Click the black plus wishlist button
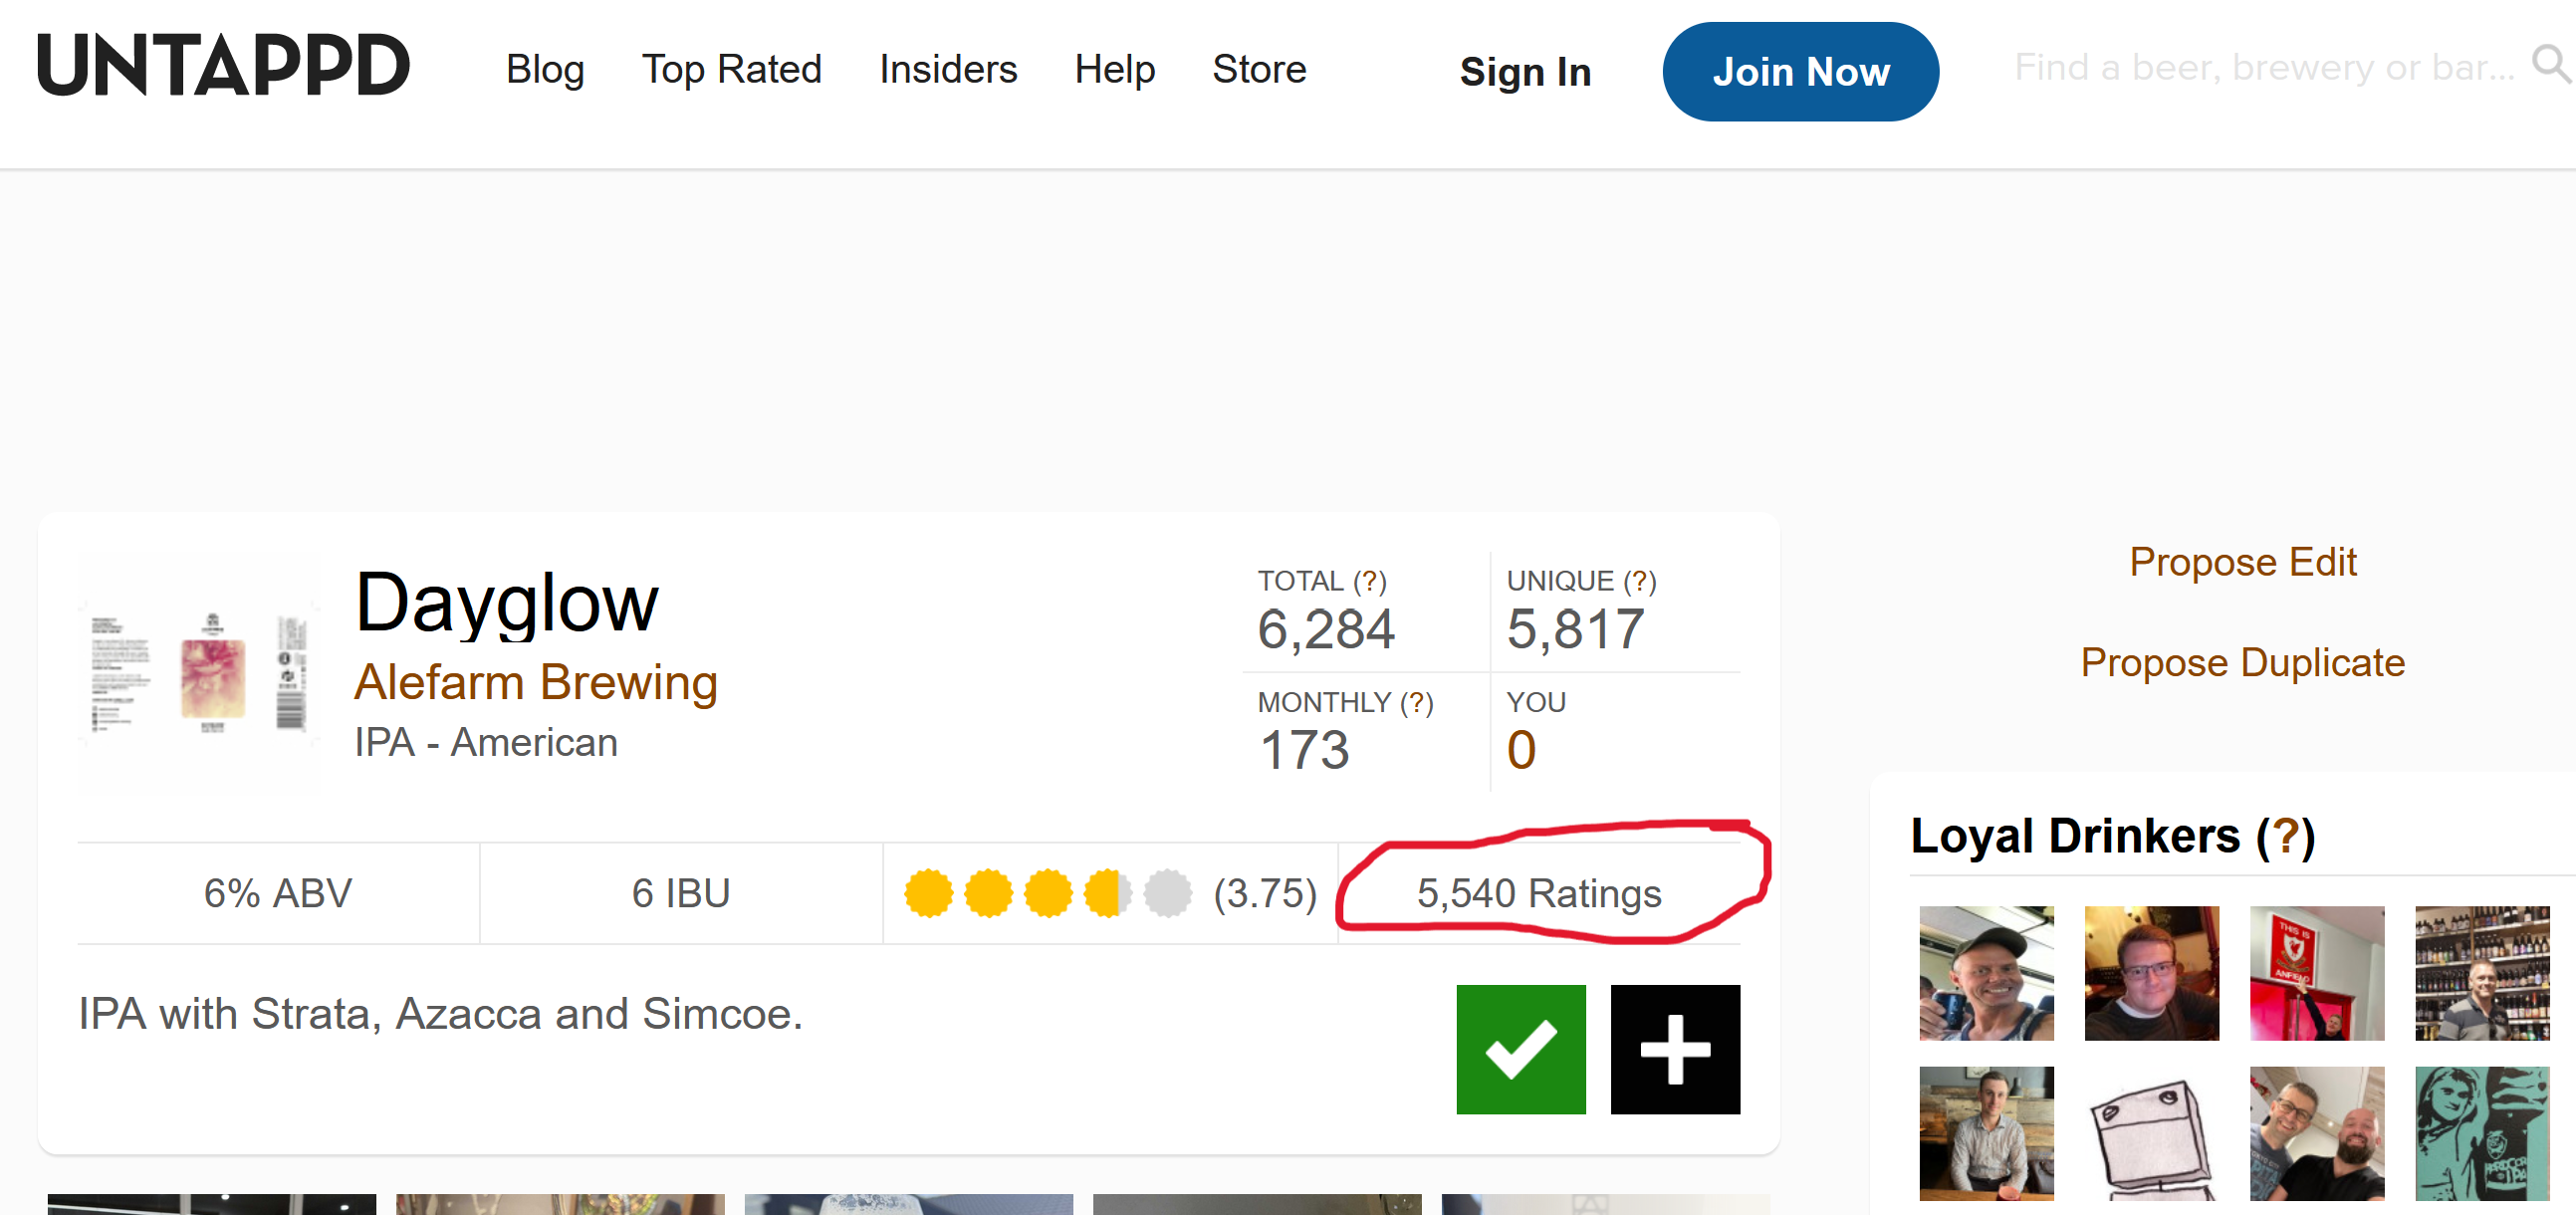The width and height of the screenshot is (2576, 1215). click(1675, 1049)
